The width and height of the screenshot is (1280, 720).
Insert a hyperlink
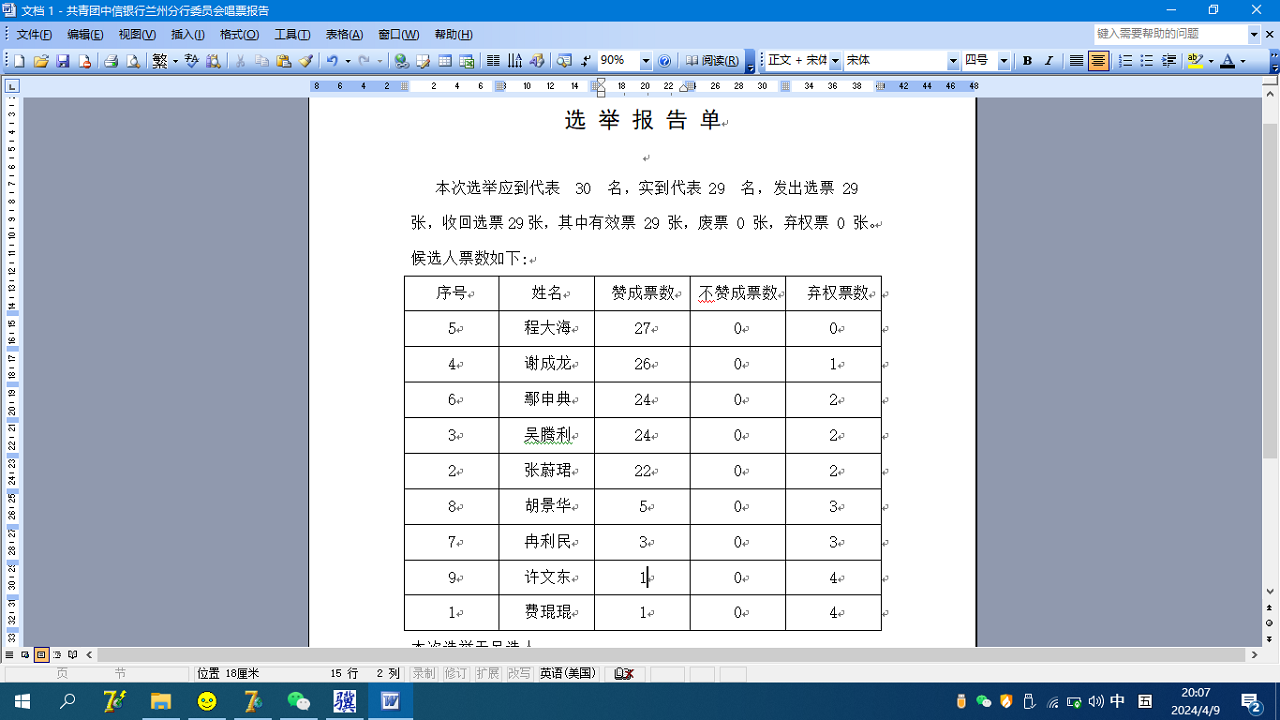(x=401, y=61)
